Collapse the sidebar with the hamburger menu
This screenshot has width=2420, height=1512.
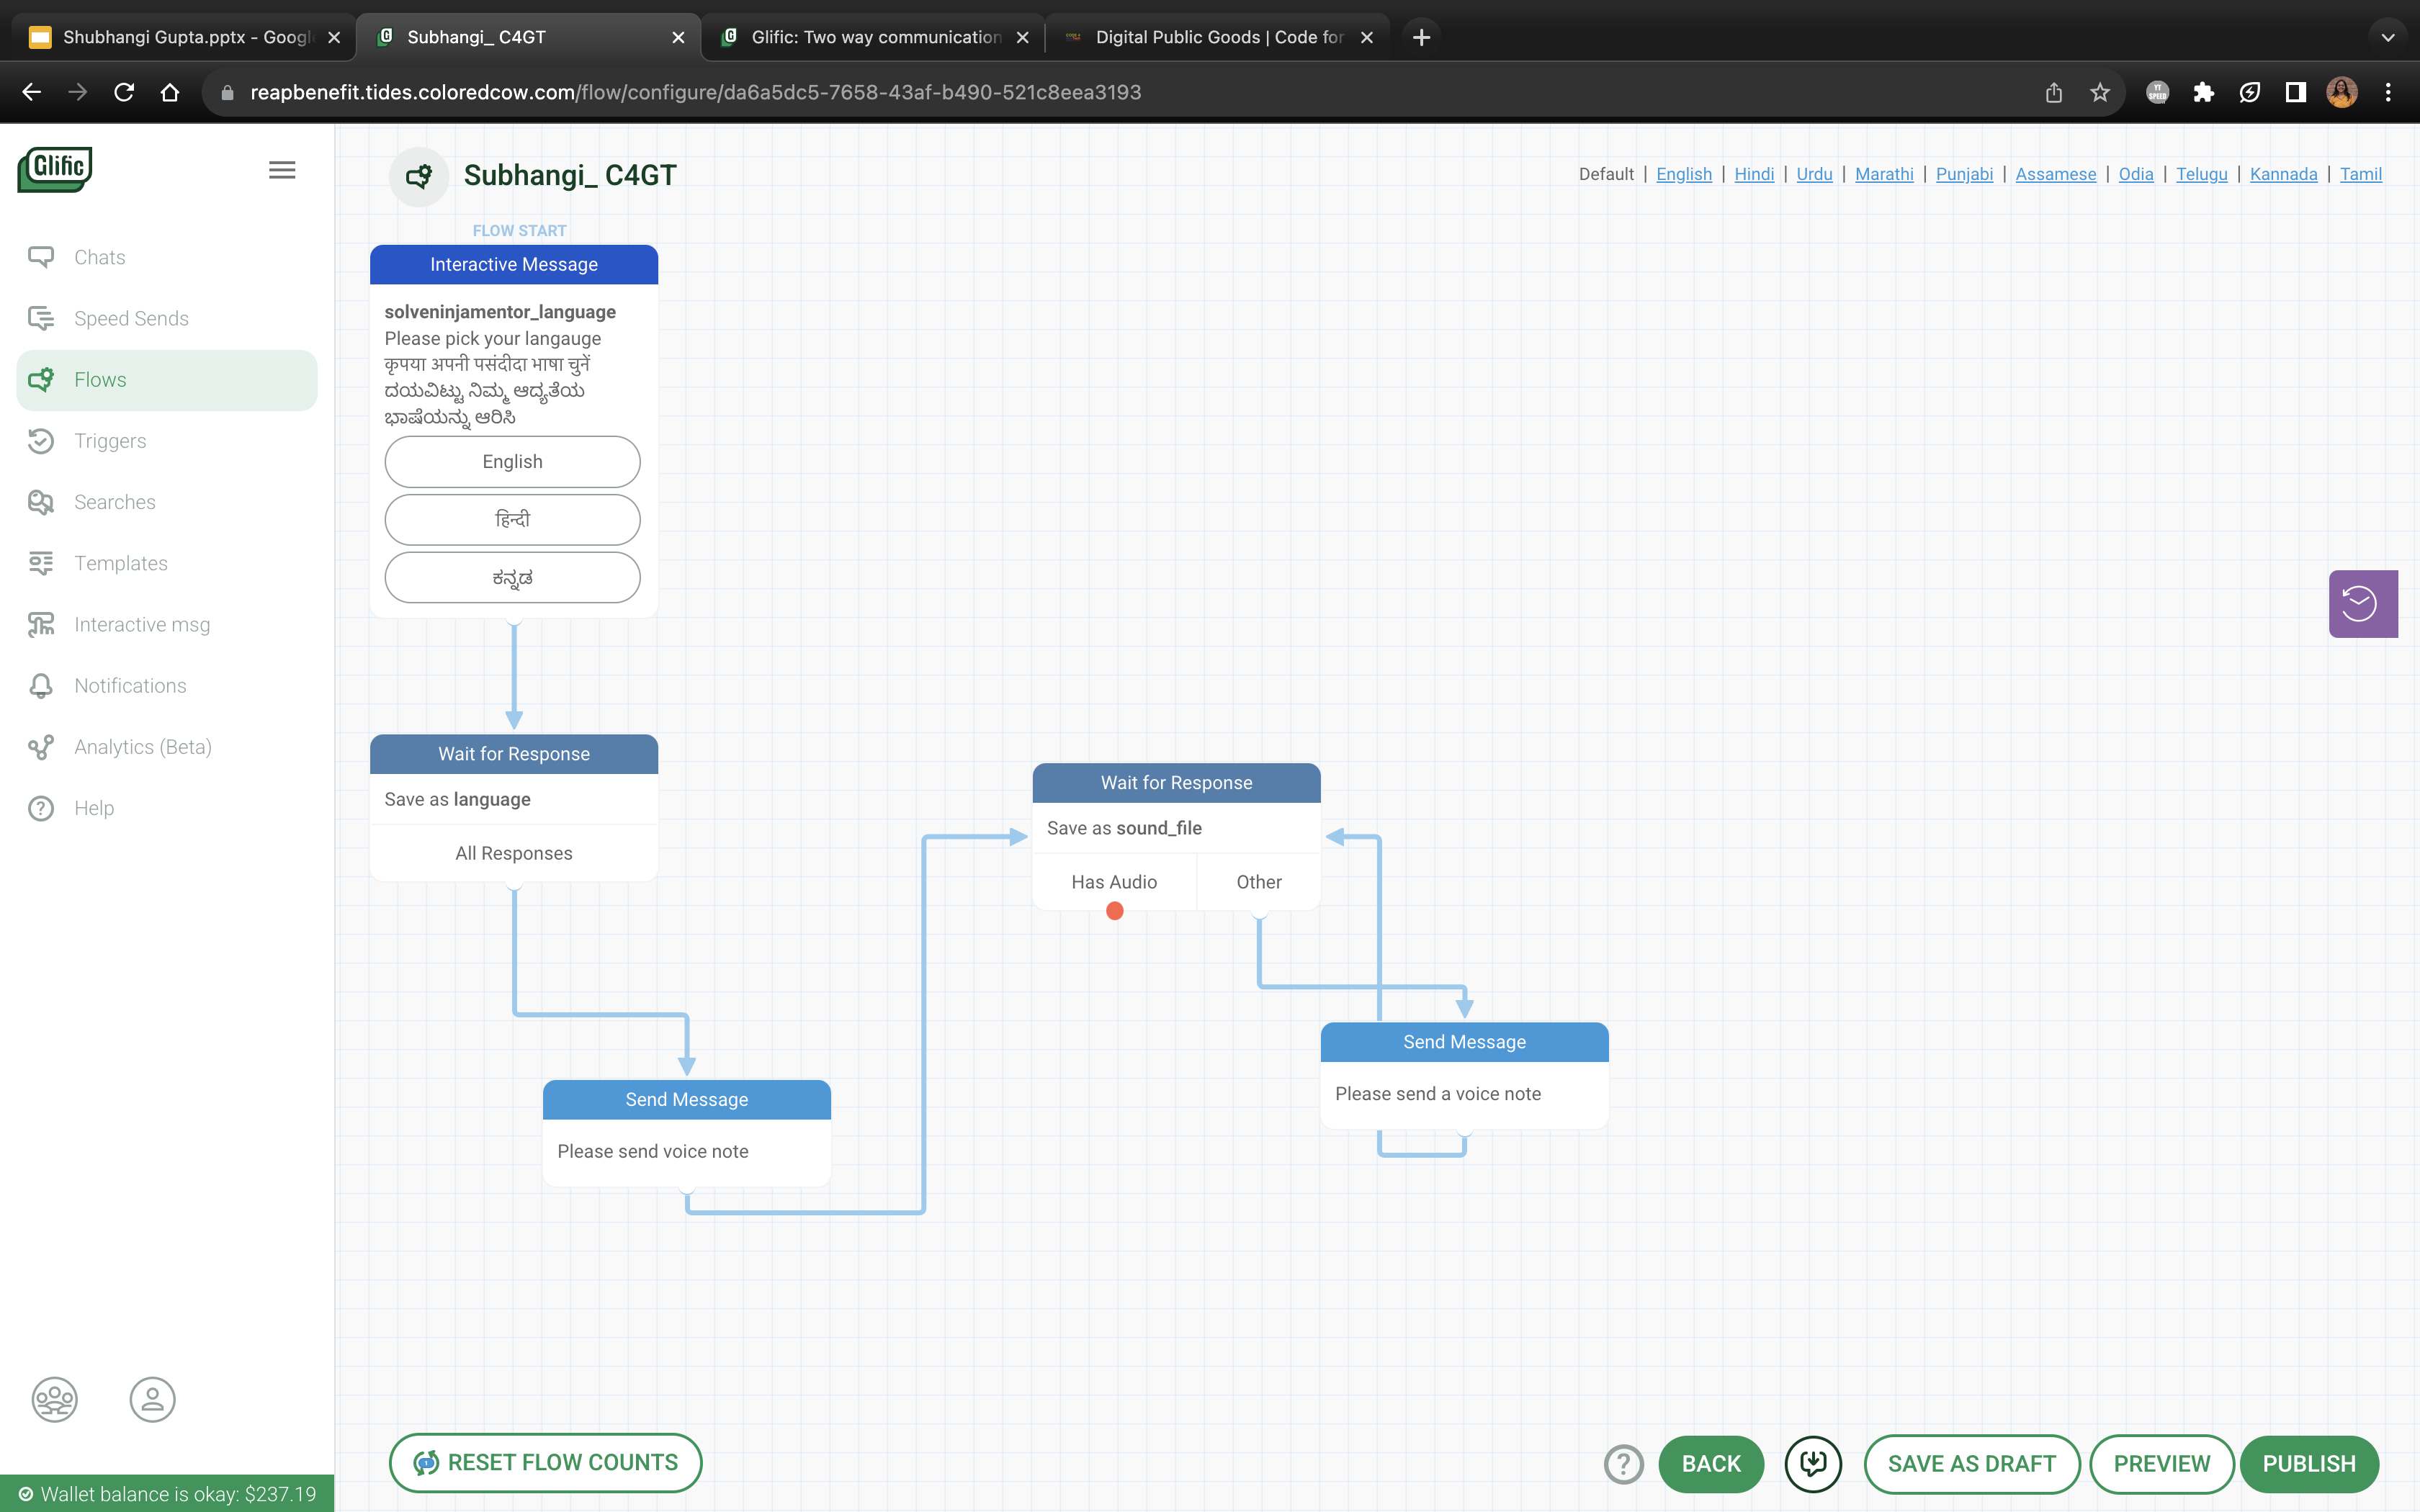281,169
